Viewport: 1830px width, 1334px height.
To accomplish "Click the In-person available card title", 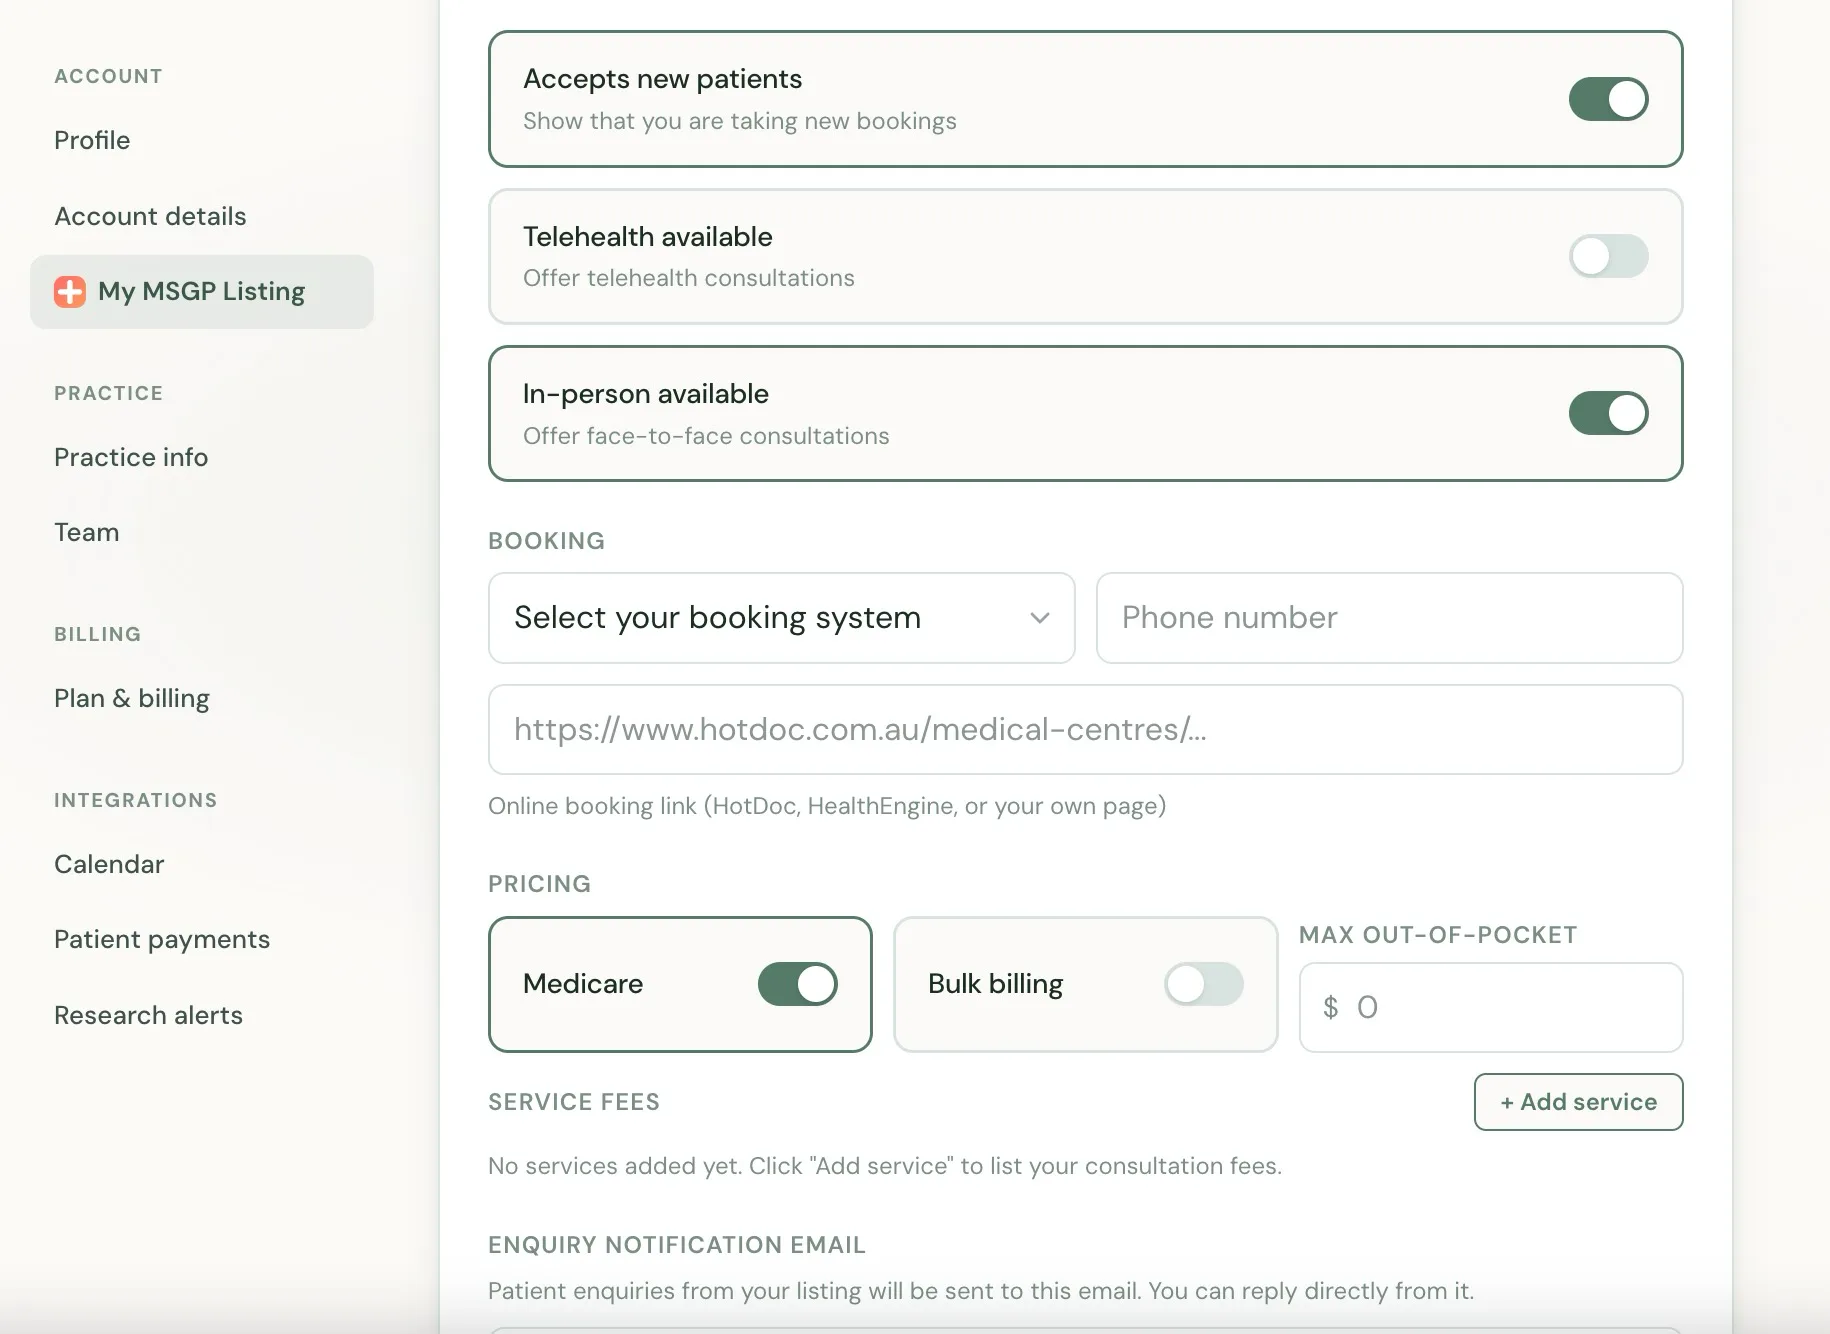I will coord(646,394).
